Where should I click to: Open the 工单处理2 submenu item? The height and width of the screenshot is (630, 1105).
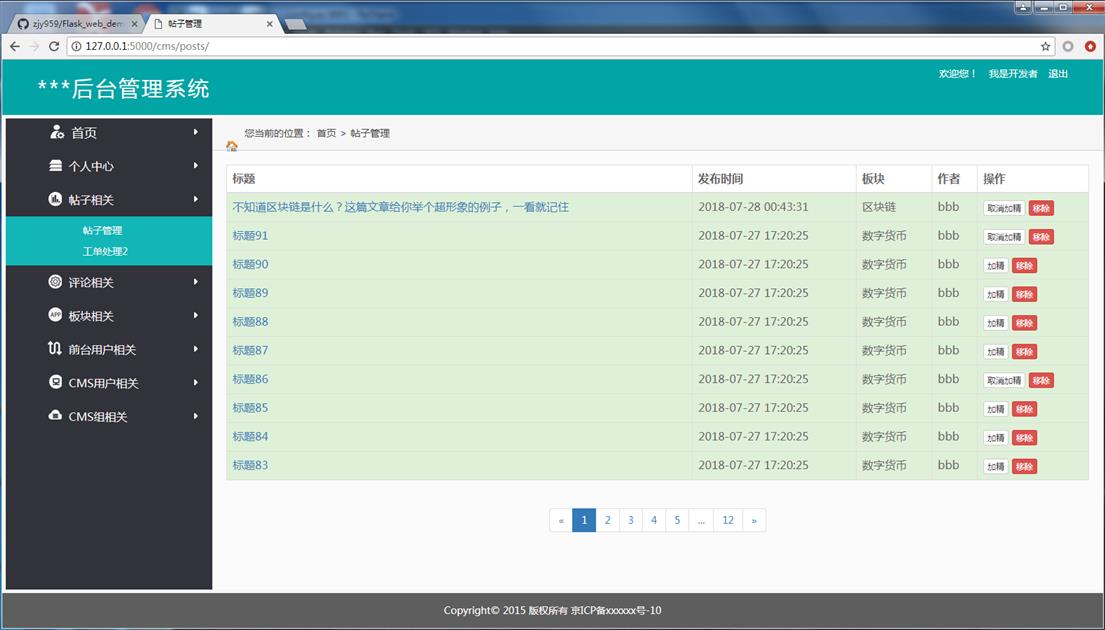[x=105, y=252]
